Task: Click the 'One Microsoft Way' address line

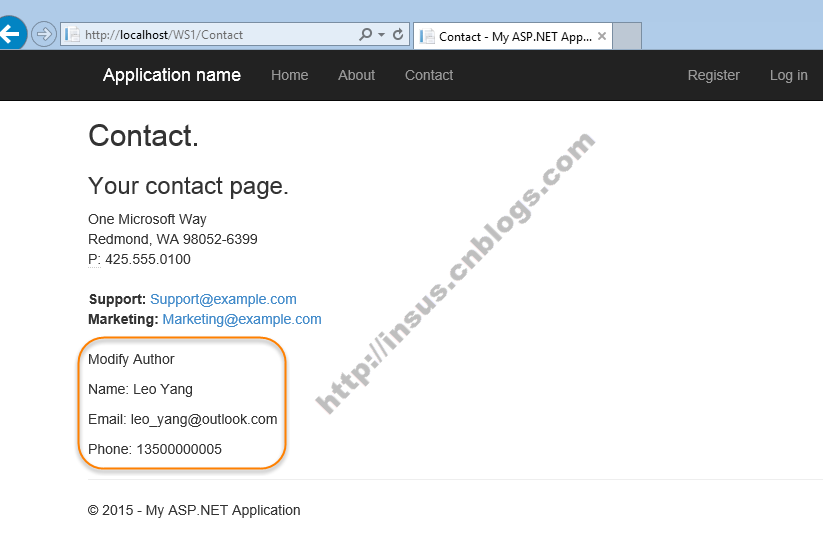Action: coord(147,219)
